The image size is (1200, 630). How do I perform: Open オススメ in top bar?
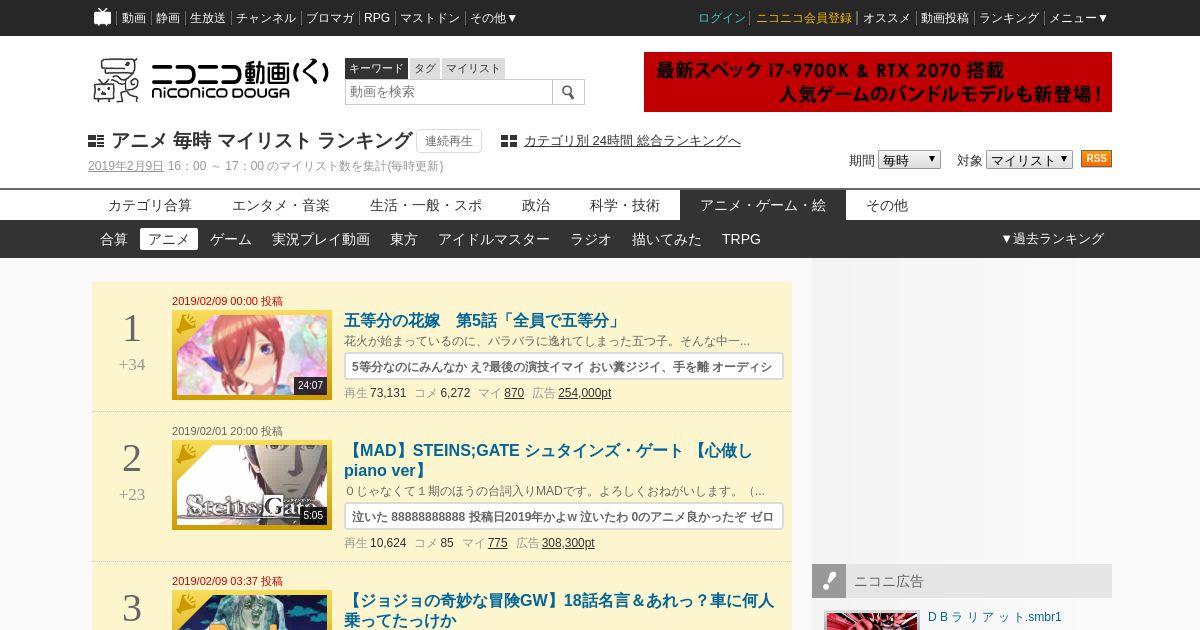(x=887, y=18)
